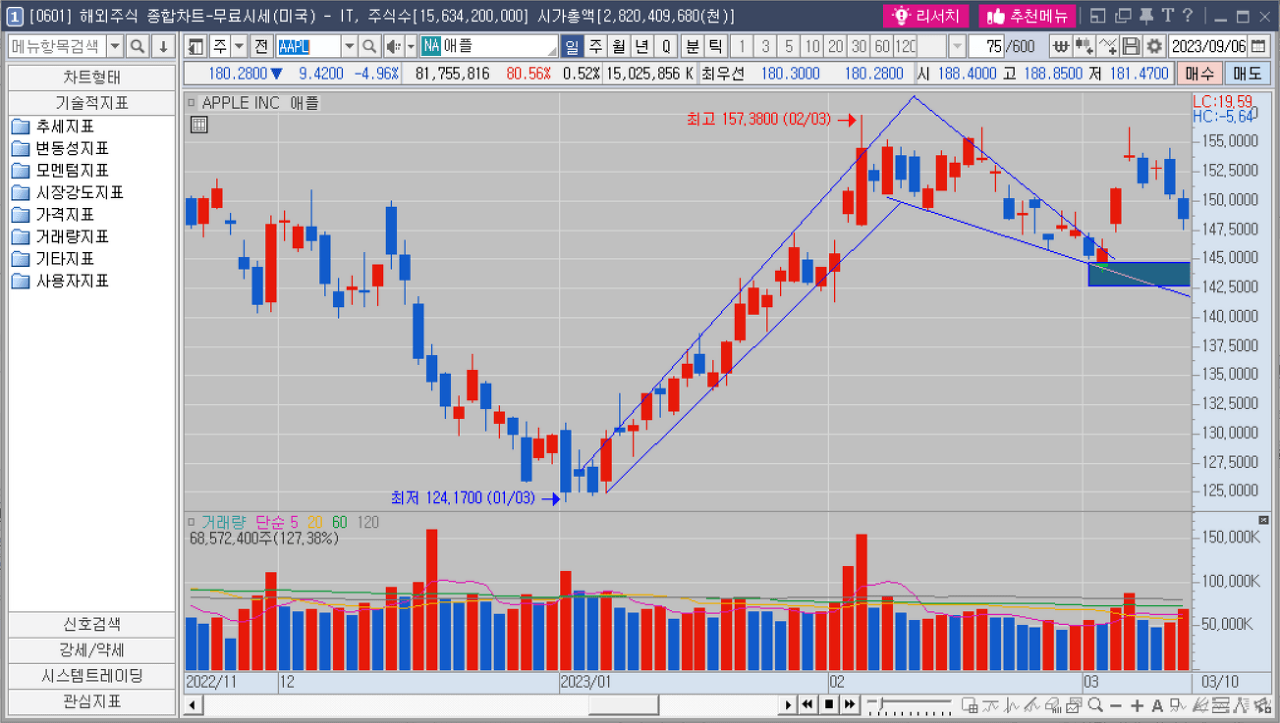This screenshot has height=723, width=1280.
Task: Click the replay fast-forward button
Action: (849, 705)
